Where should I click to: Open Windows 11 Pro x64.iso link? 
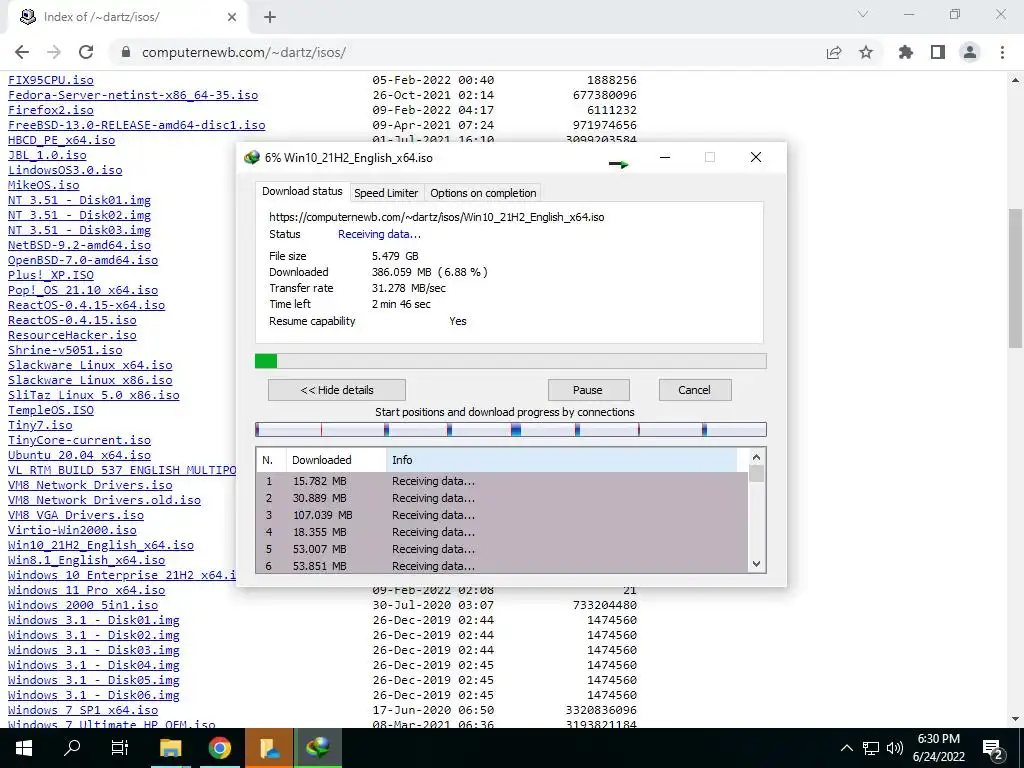pyautogui.click(x=86, y=590)
